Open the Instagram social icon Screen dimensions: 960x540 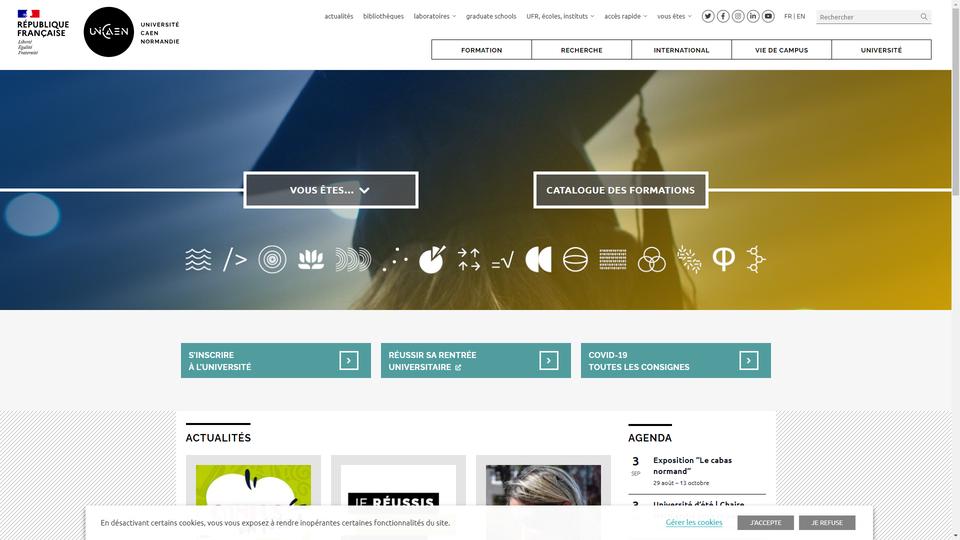(x=738, y=17)
